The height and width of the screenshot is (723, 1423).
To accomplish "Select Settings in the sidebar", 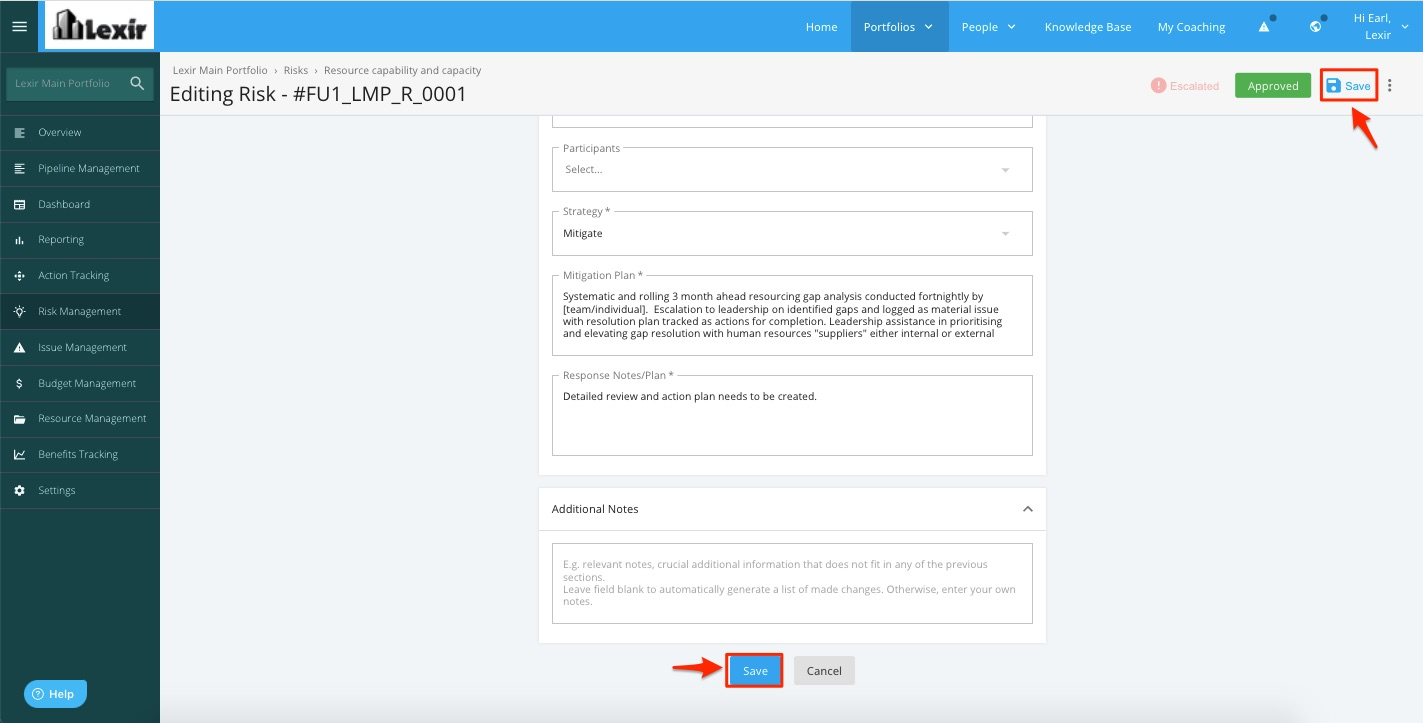I will pos(80,490).
